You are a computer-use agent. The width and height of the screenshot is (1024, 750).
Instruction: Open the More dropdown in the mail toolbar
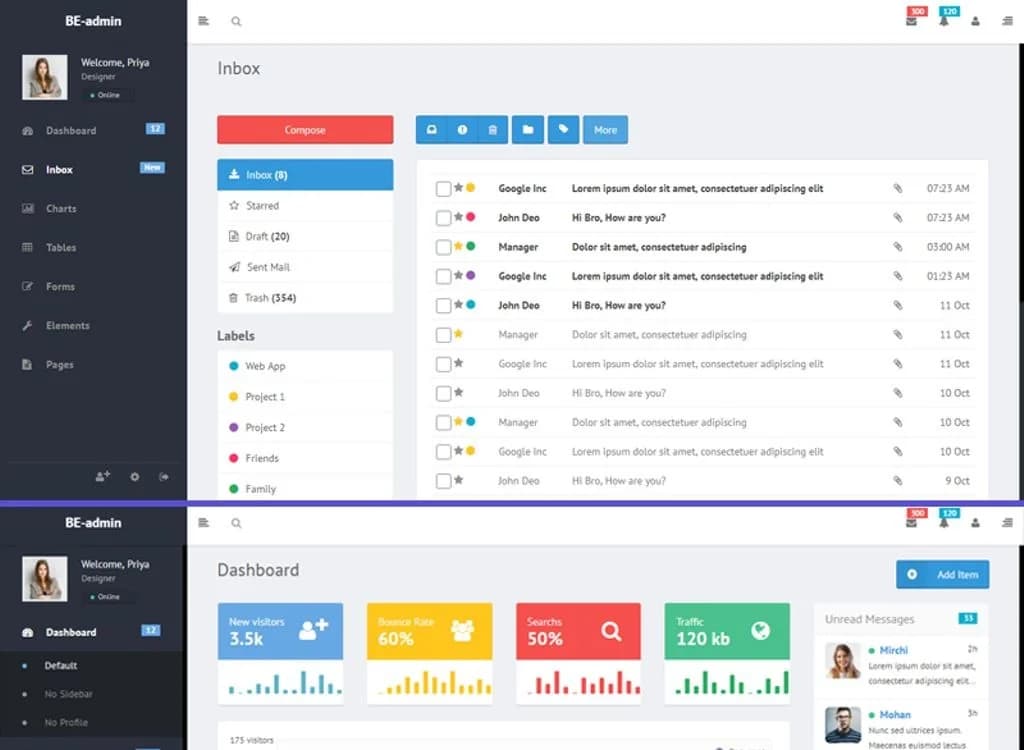coord(605,129)
